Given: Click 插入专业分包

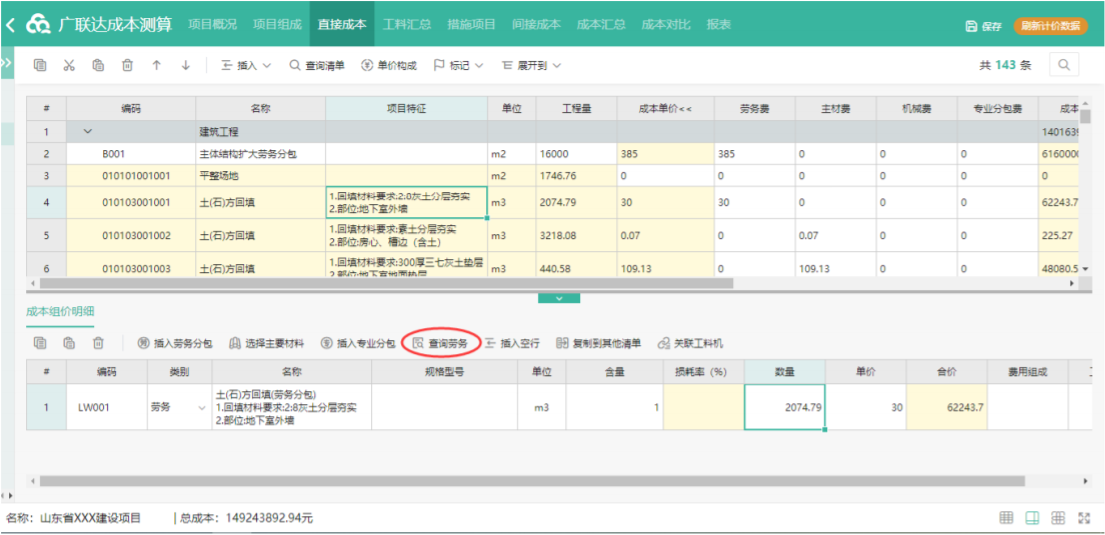Looking at the screenshot, I should click(x=358, y=344).
